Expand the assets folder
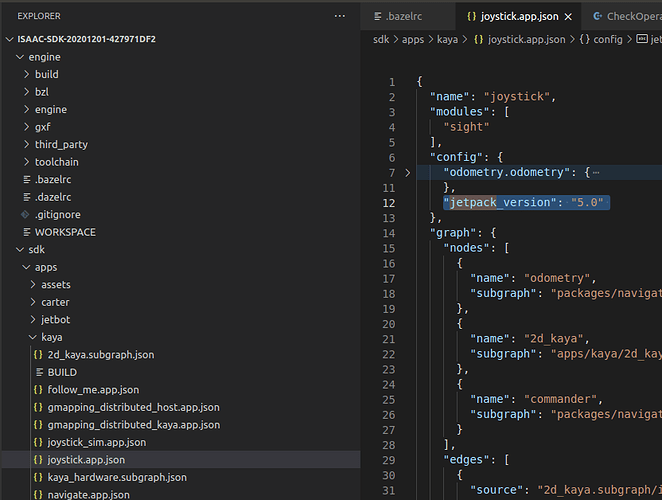The width and height of the screenshot is (662, 500). click(x=33, y=285)
